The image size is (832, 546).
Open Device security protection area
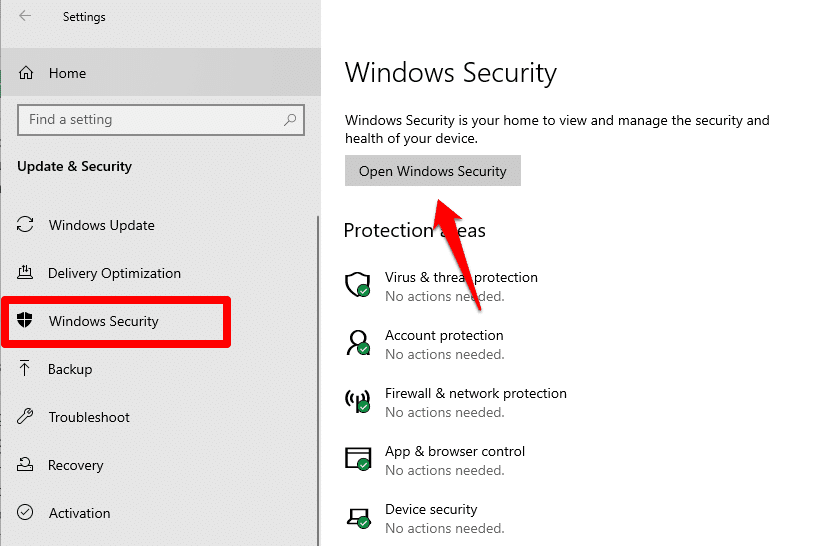pos(431,509)
